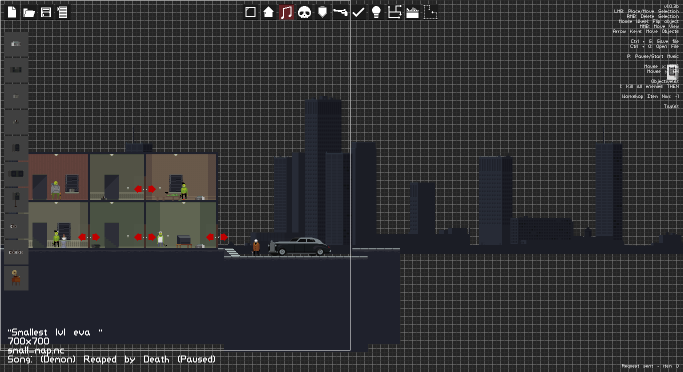The image size is (683, 372).
Task: Select the orange-coated character near the car
Action: (x=256, y=247)
